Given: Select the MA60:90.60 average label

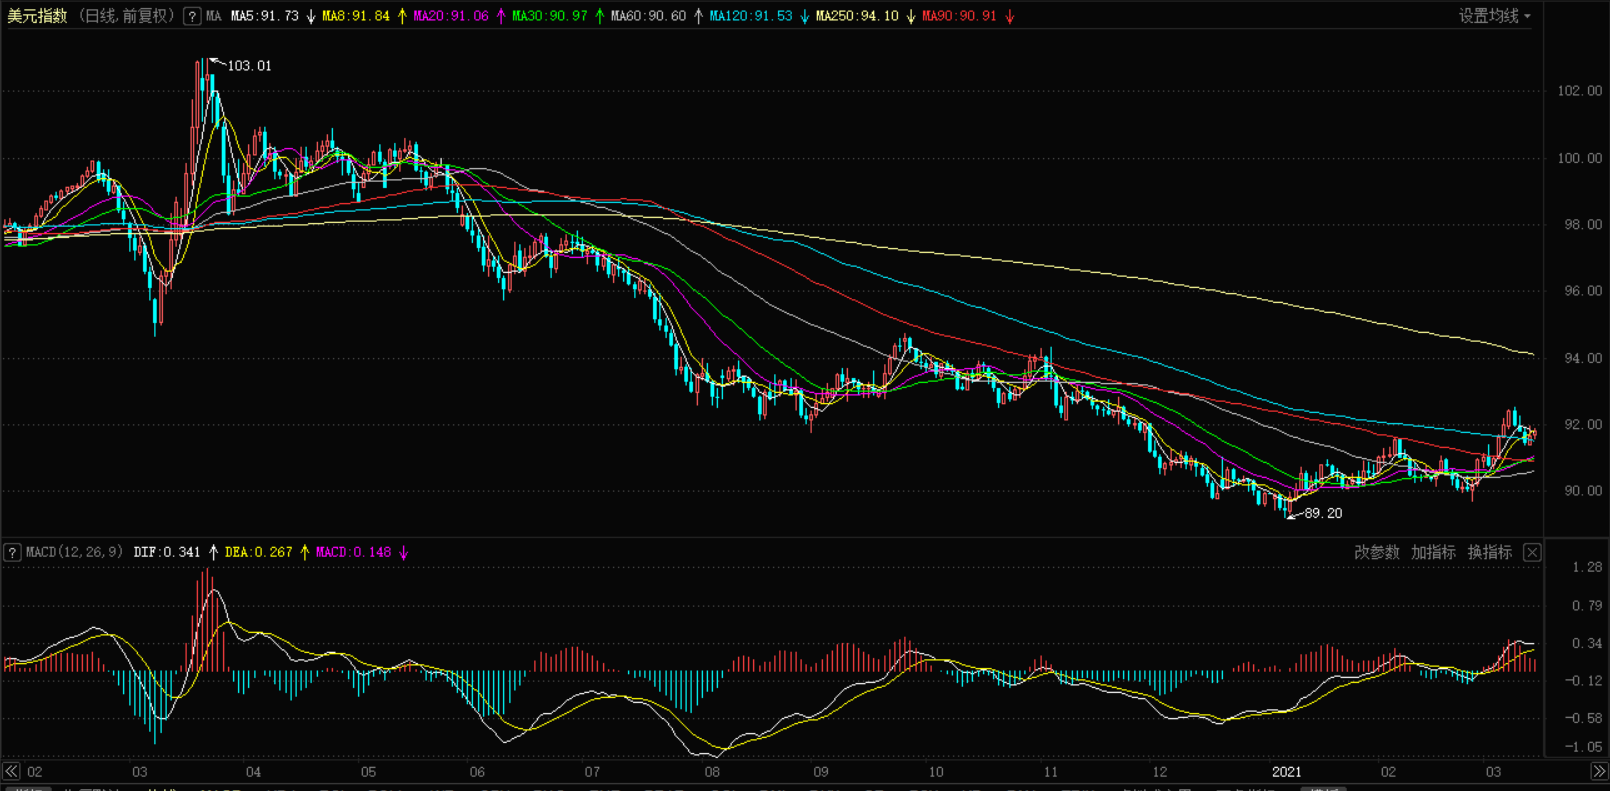Looking at the screenshot, I should 648,16.
